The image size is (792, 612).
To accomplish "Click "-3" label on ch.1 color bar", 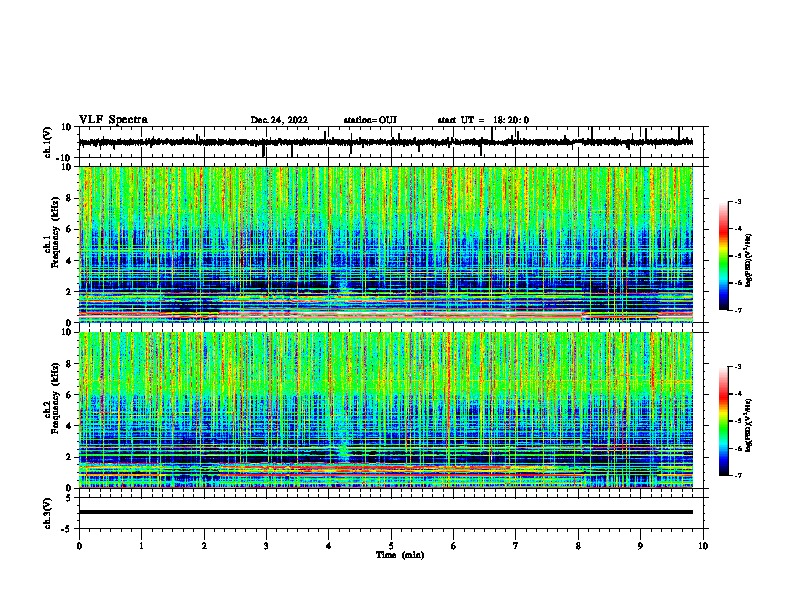I will 737,201.
